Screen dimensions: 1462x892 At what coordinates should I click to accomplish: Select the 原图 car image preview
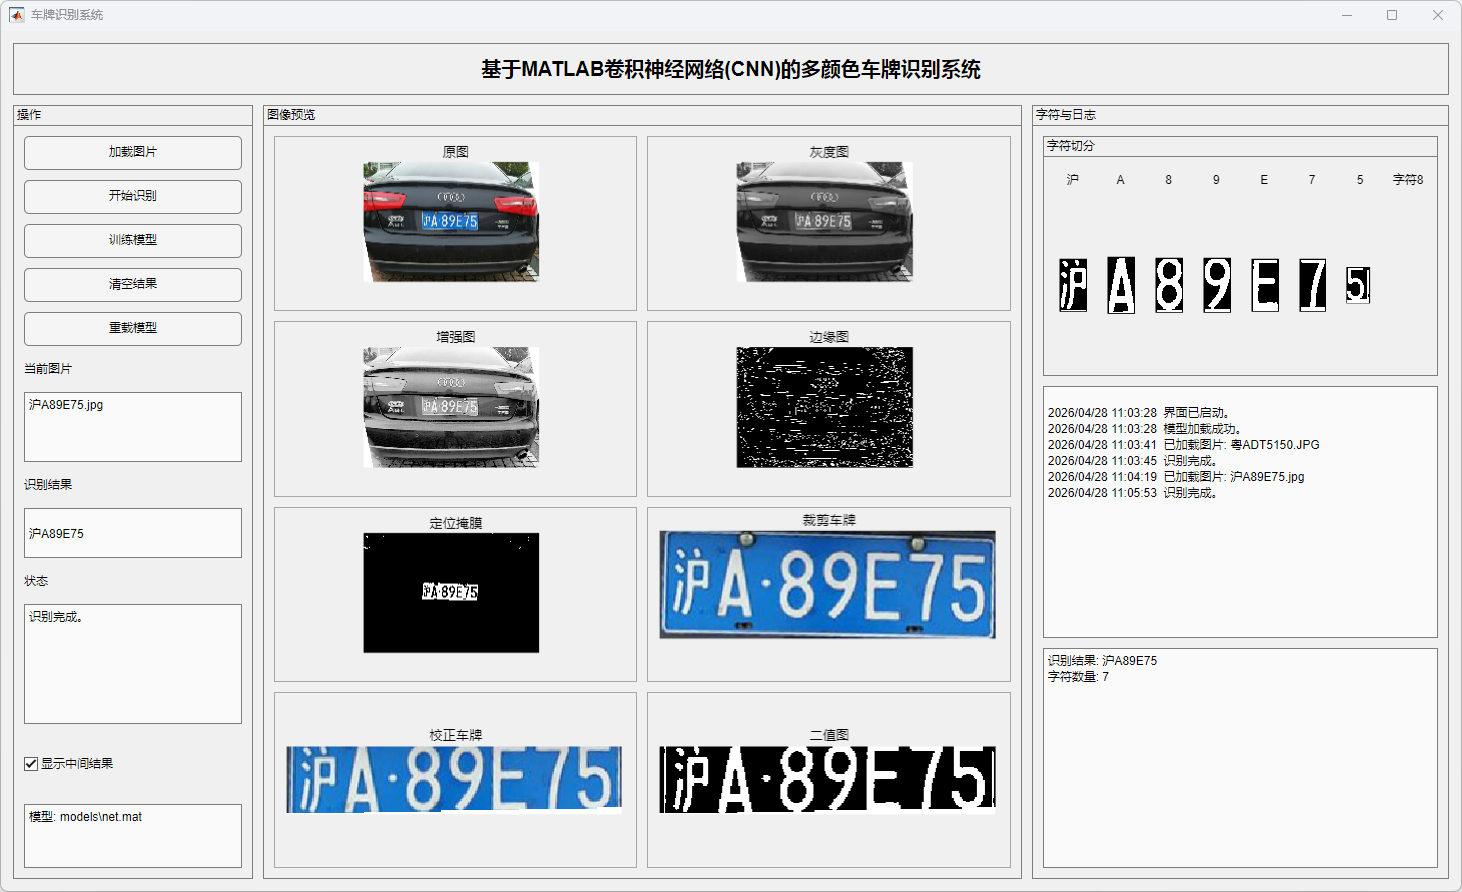tap(451, 221)
